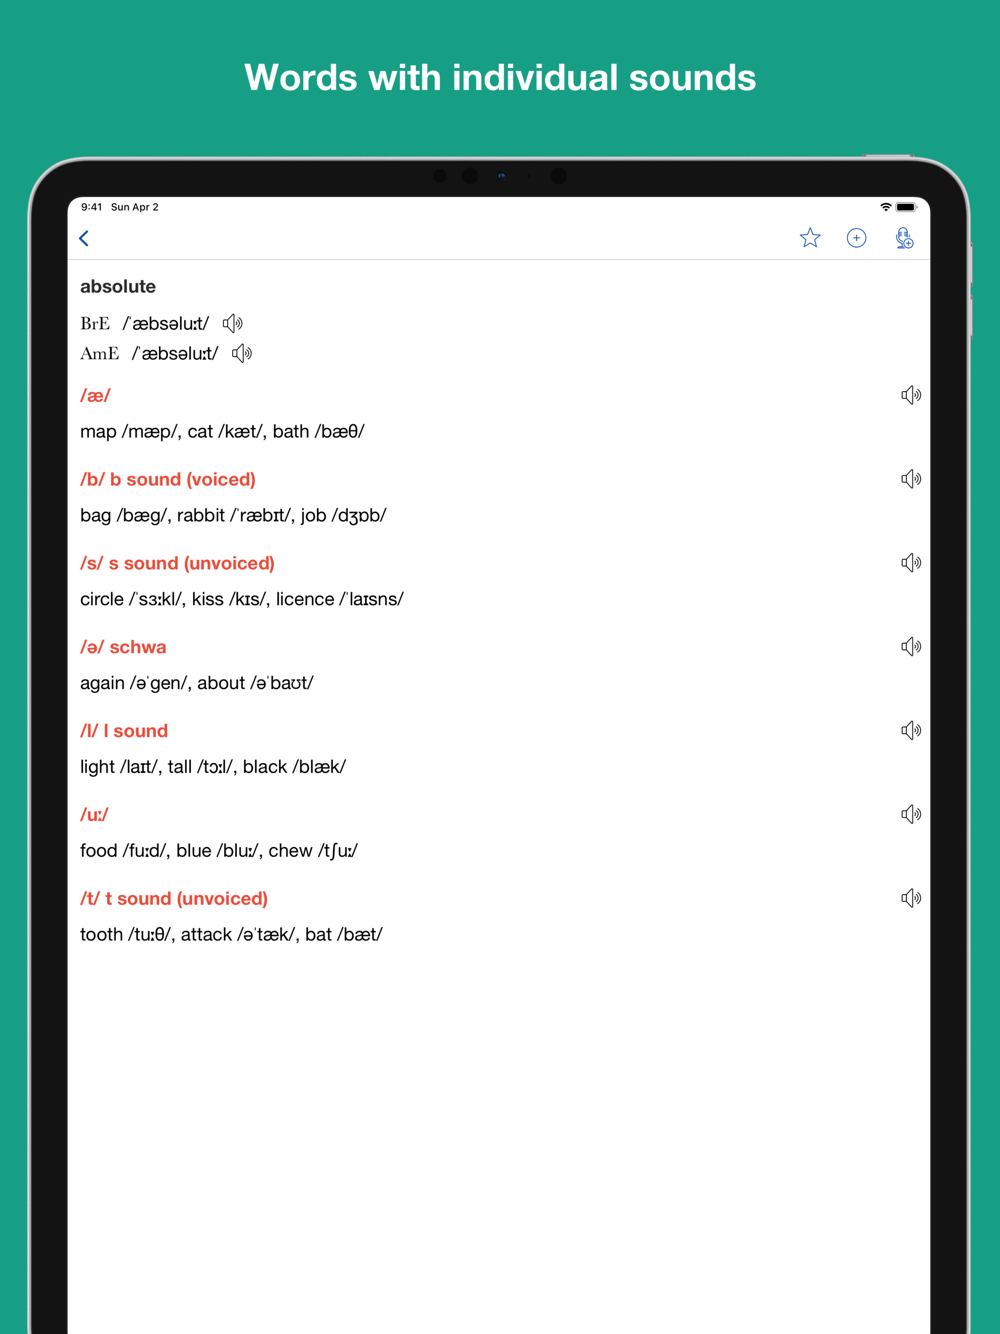Select the /t/ t sound (unvoiced) heading
This screenshot has width=1000, height=1334.
[x=174, y=898]
